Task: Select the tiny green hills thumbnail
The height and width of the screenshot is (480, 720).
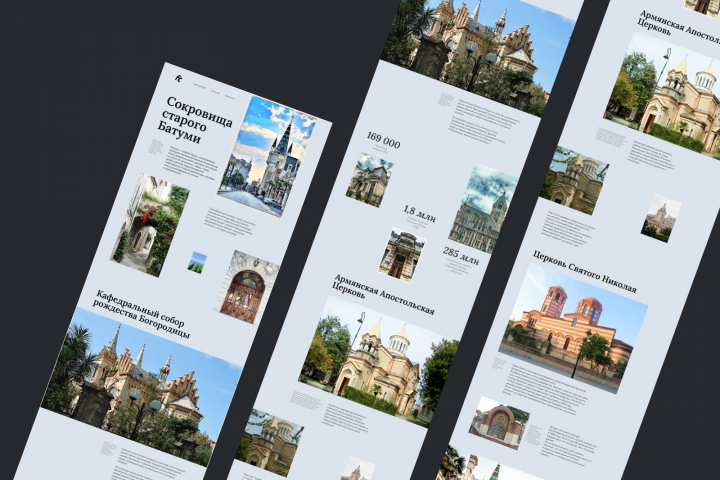Action: [x=197, y=263]
